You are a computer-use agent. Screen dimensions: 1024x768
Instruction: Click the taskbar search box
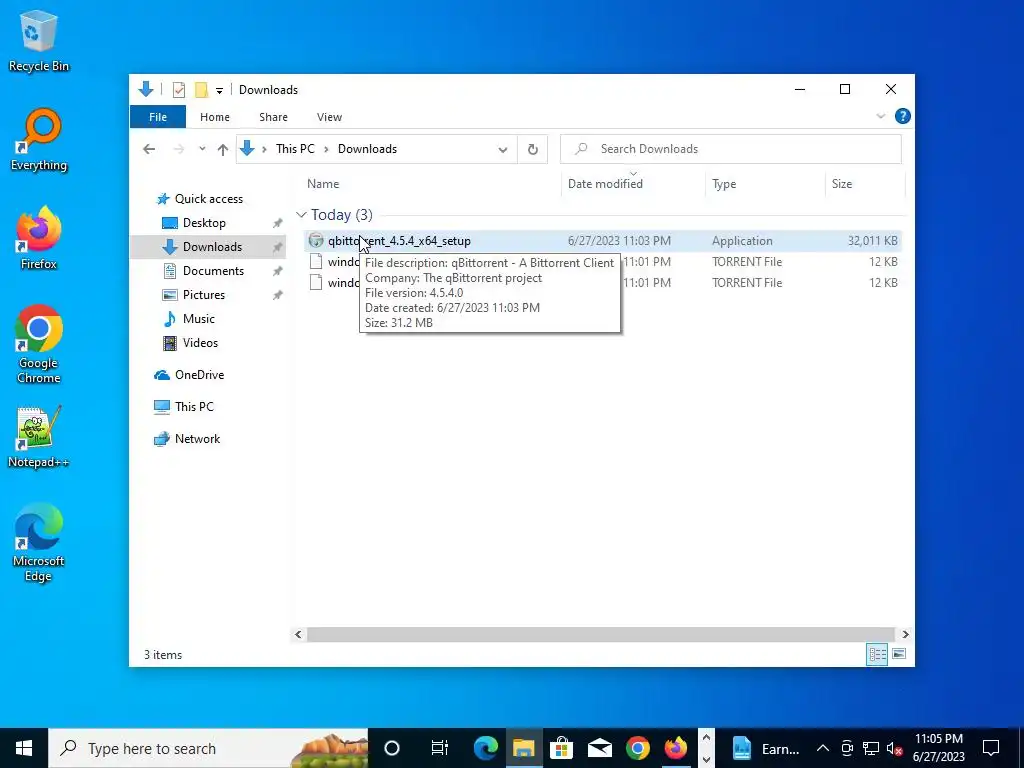tap(208, 748)
